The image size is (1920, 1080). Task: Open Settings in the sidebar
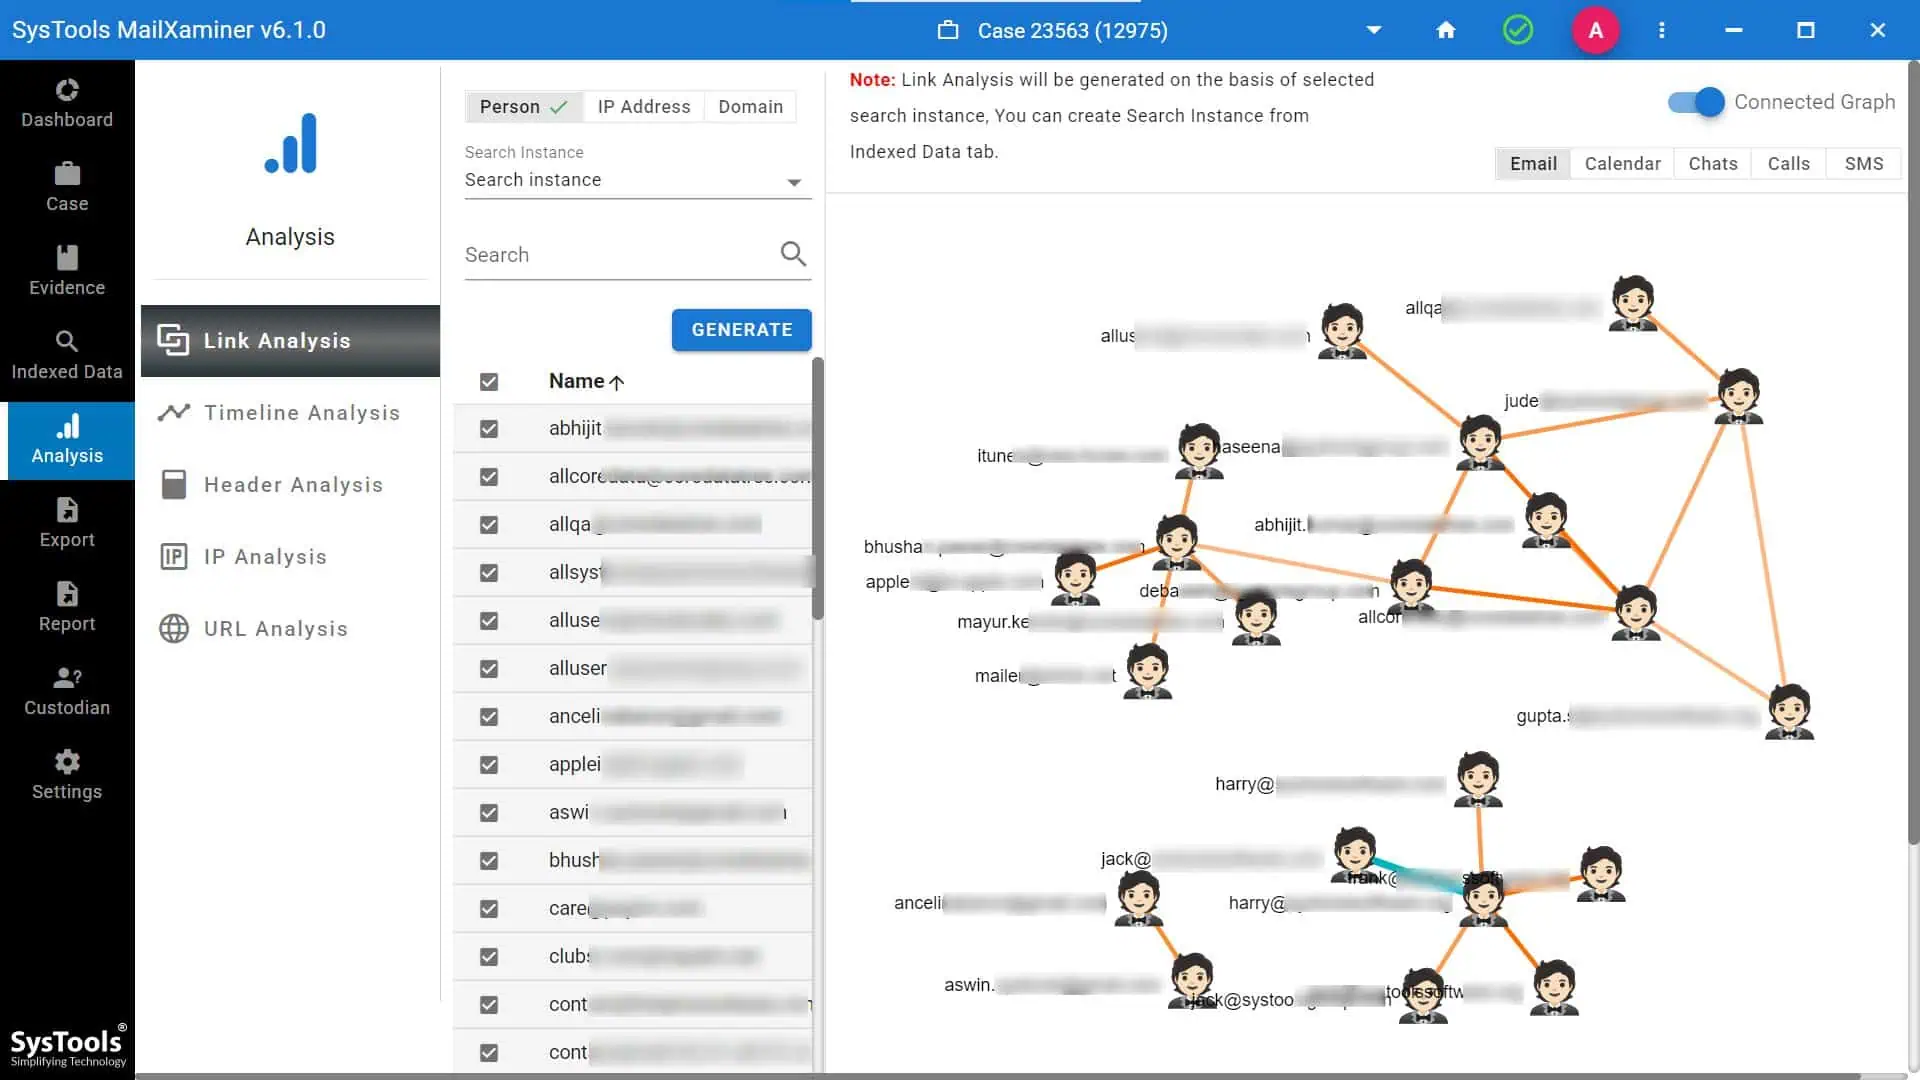click(x=67, y=775)
